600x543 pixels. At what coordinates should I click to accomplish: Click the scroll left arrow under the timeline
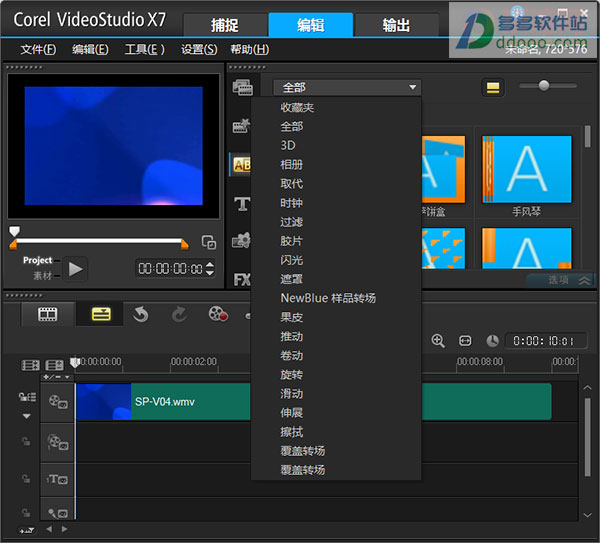tap(49, 529)
